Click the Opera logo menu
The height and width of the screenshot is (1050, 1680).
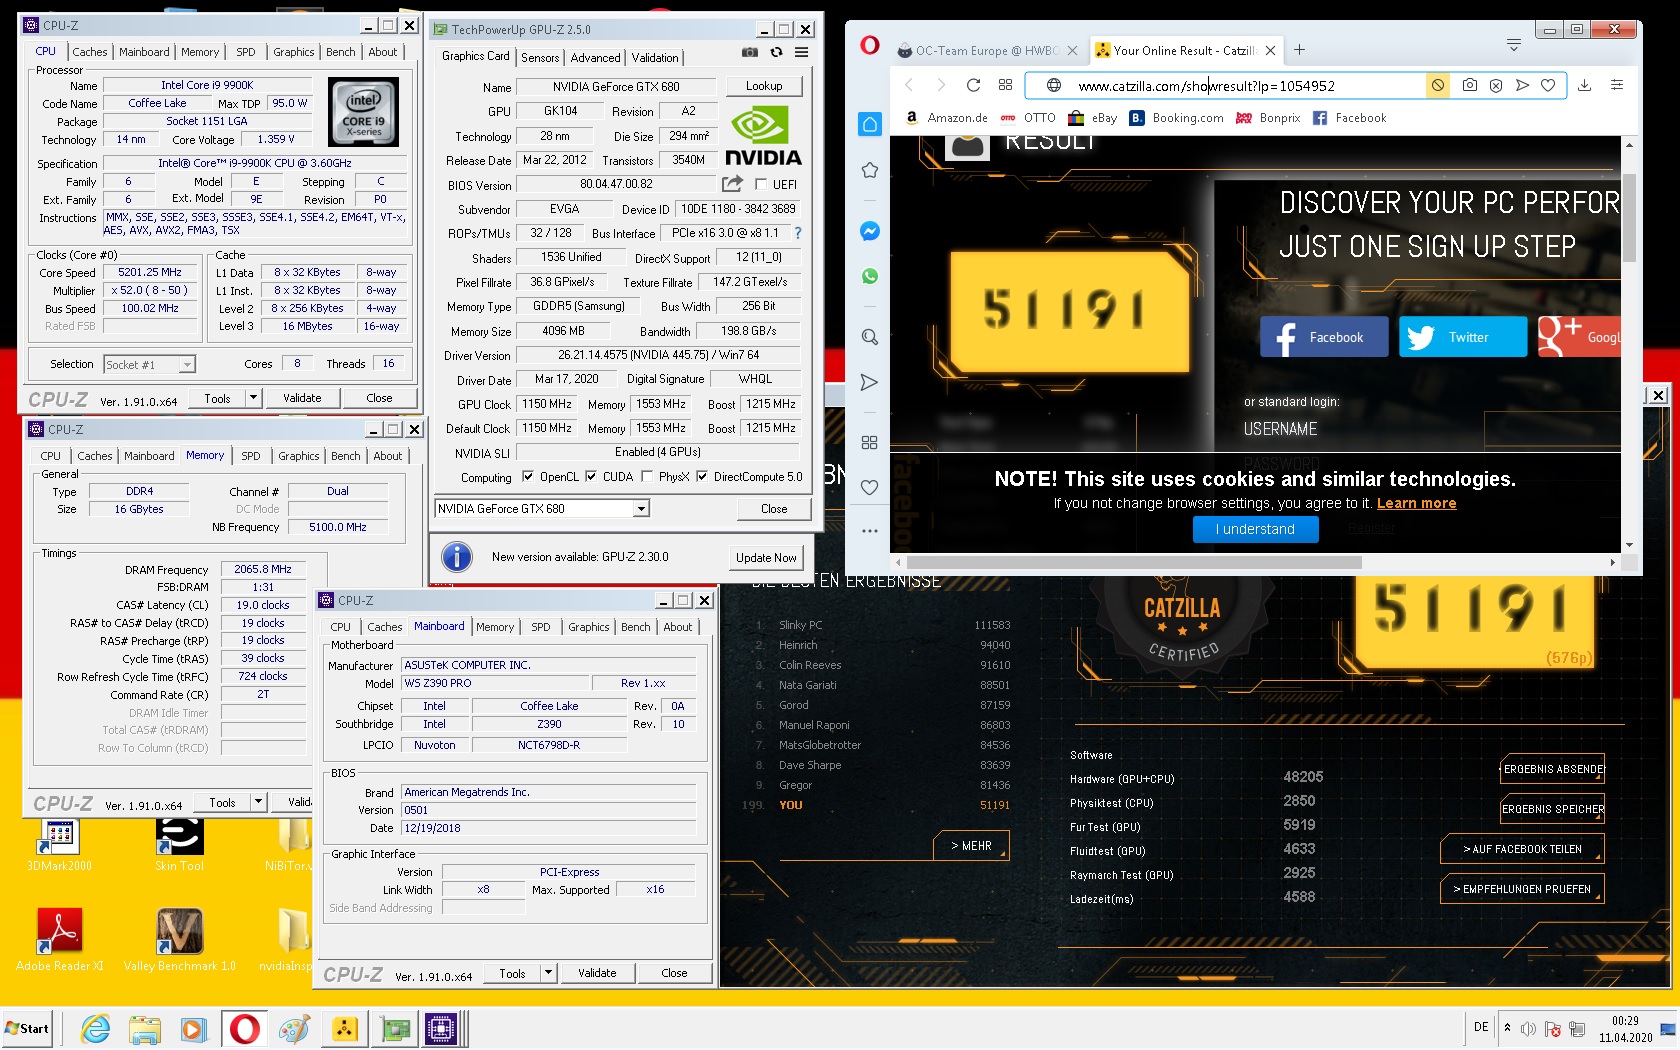[x=870, y=45]
